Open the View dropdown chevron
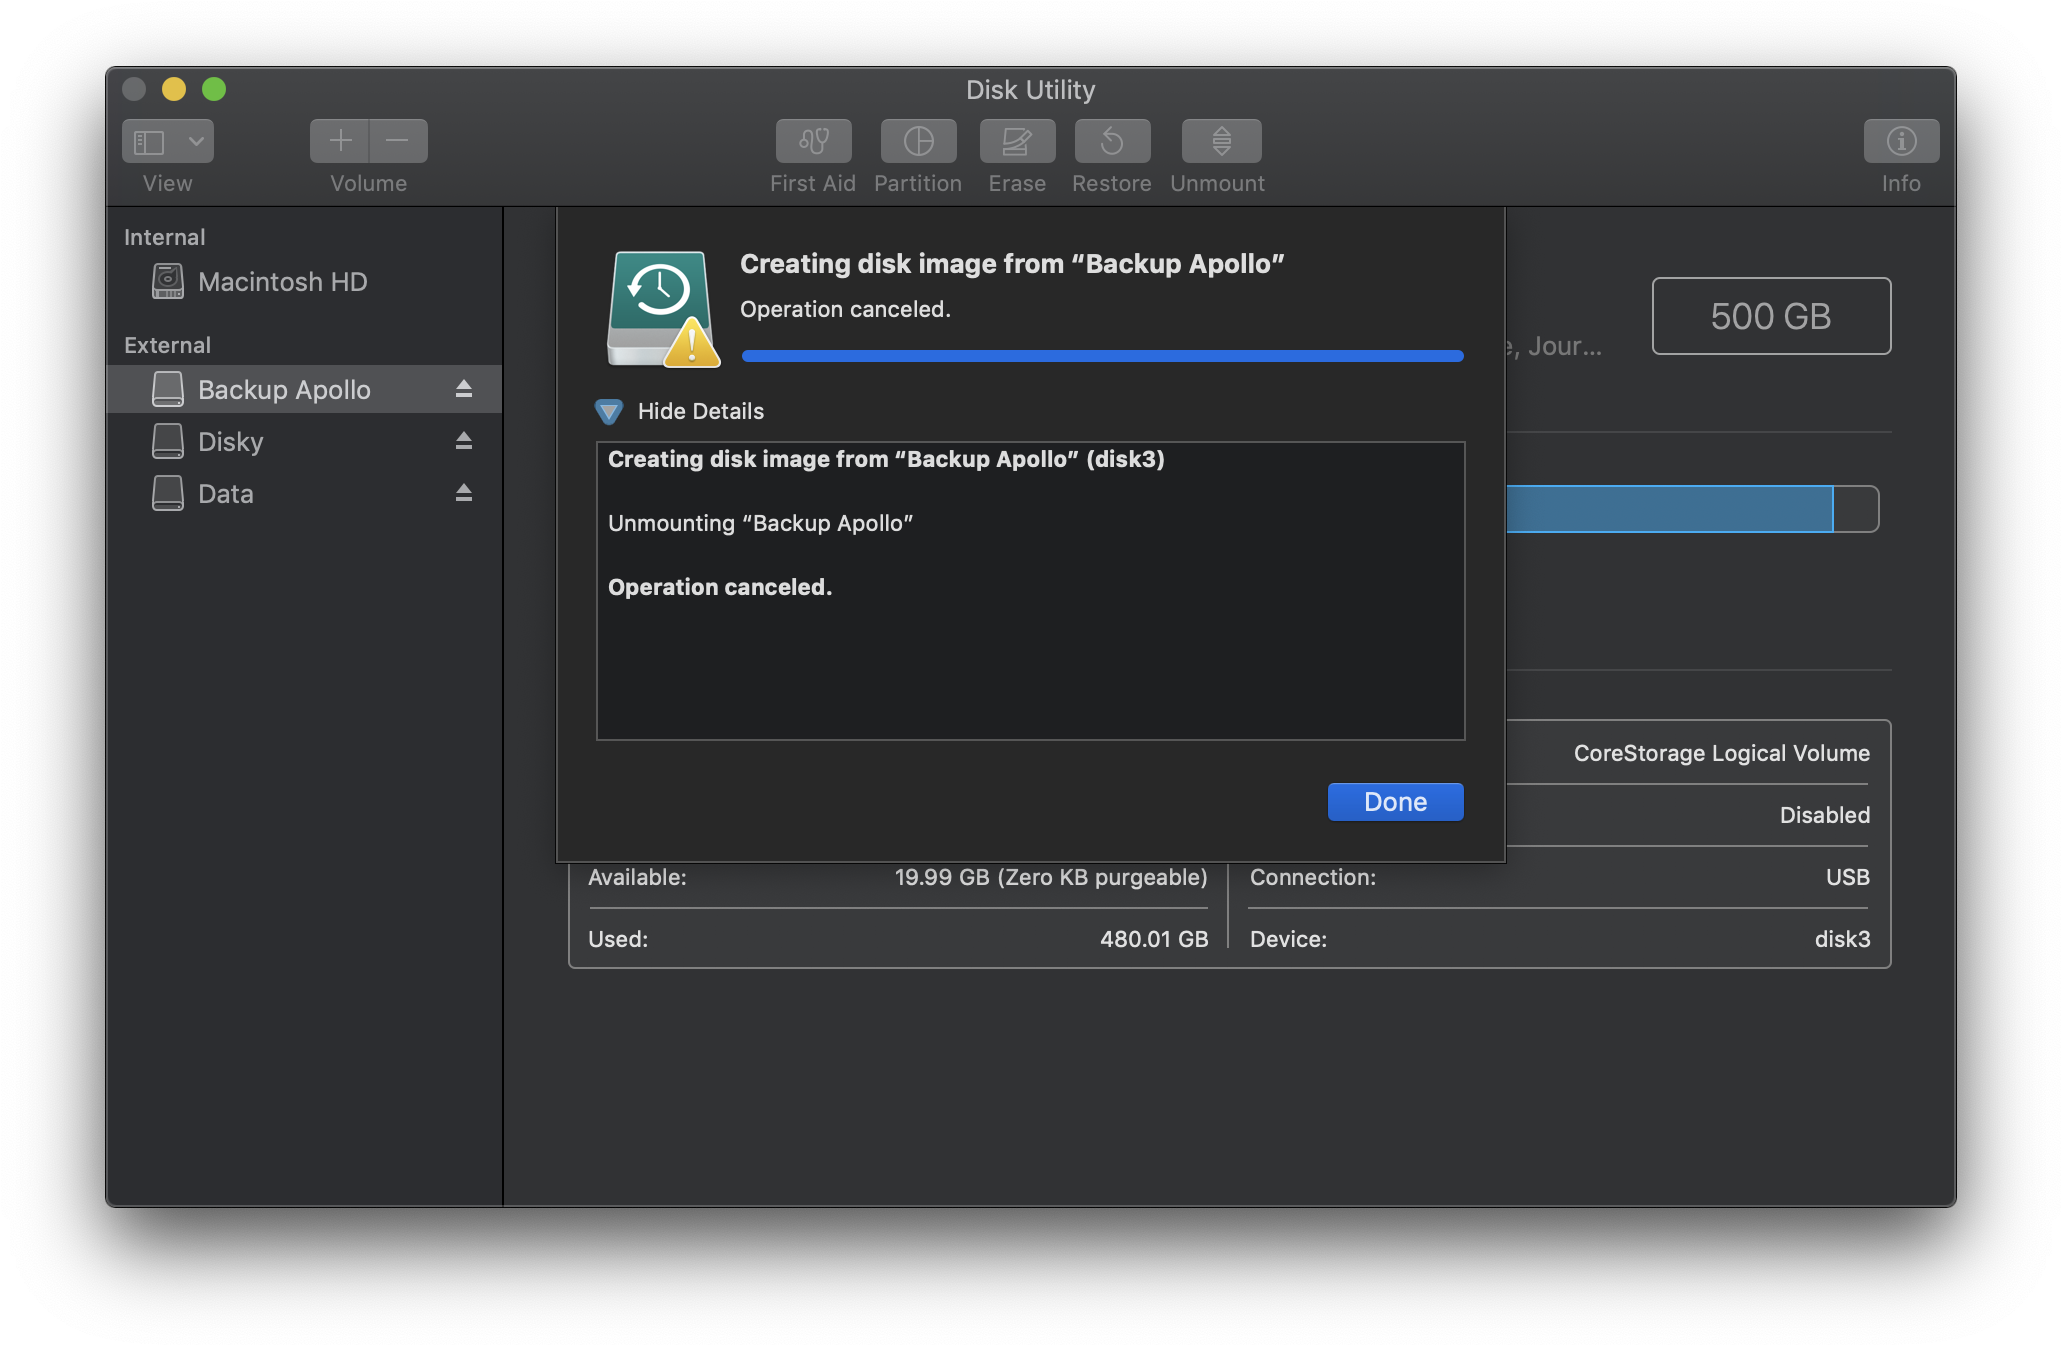Image resolution: width=2061 pixels, height=1345 pixels. (x=196, y=141)
